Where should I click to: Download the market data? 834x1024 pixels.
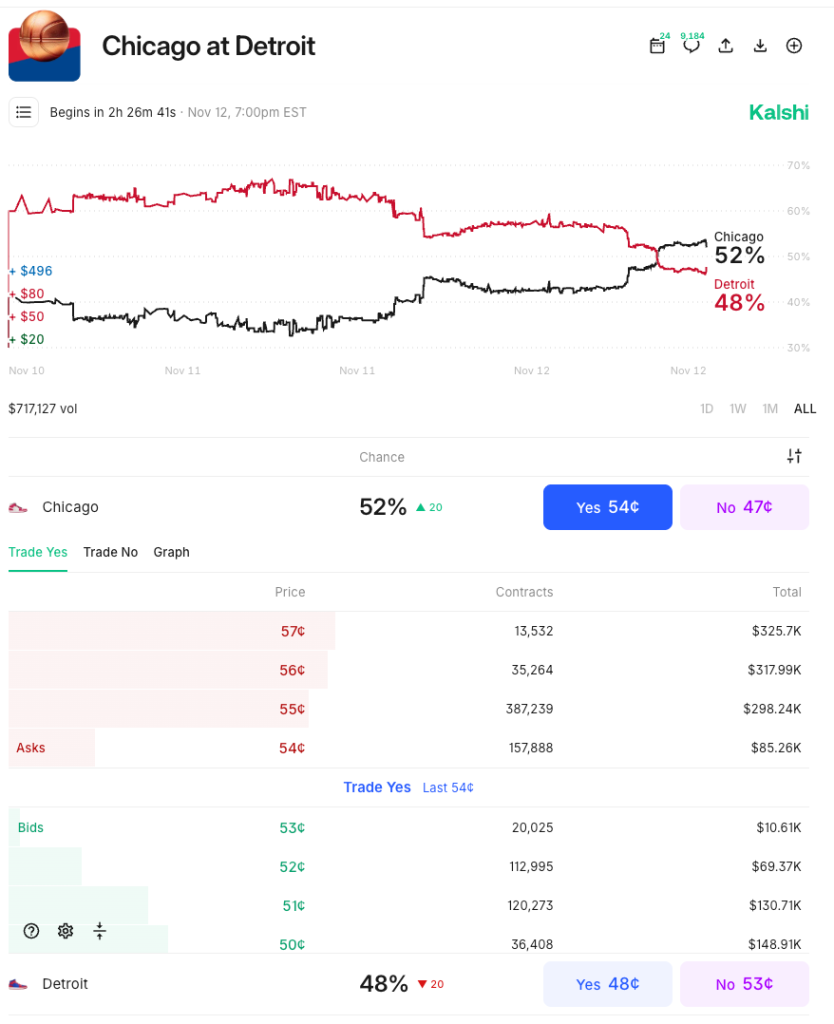tap(759, 45)
